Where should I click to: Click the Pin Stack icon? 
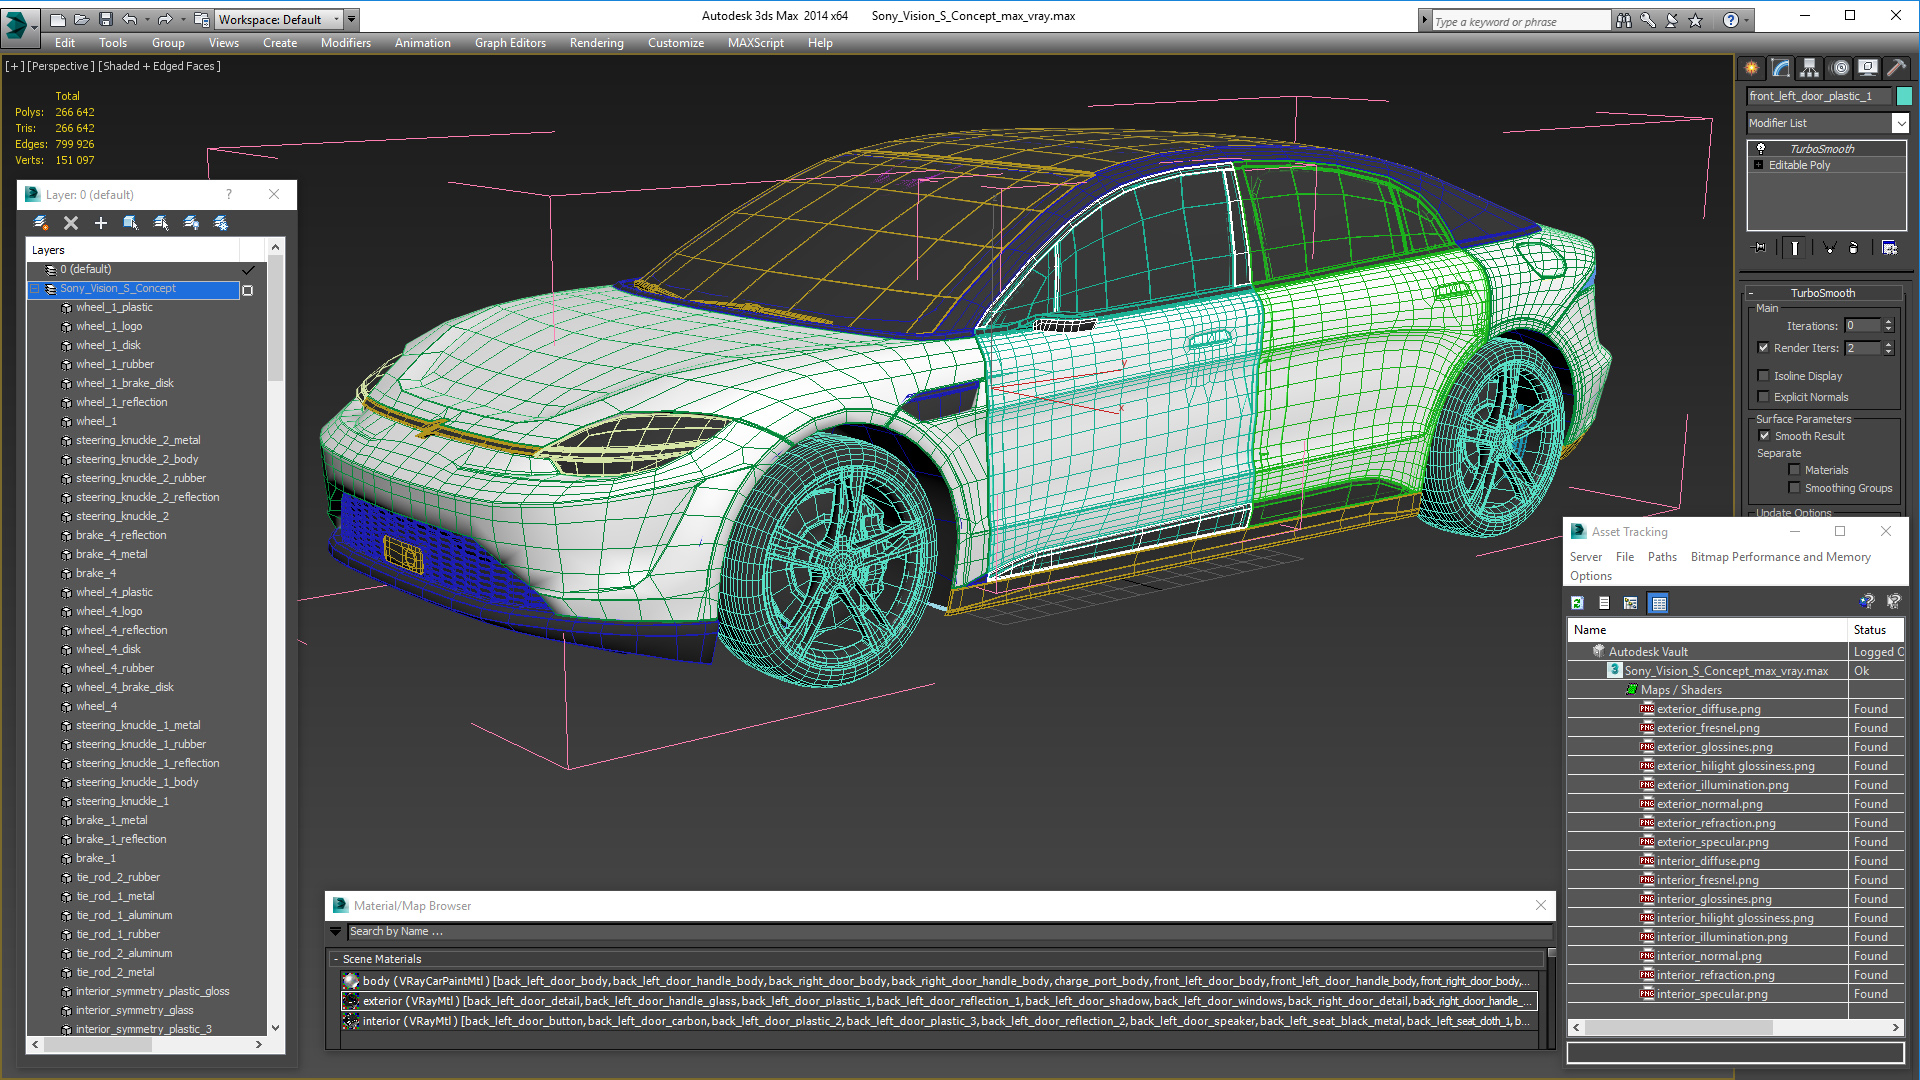point(1760,248)
